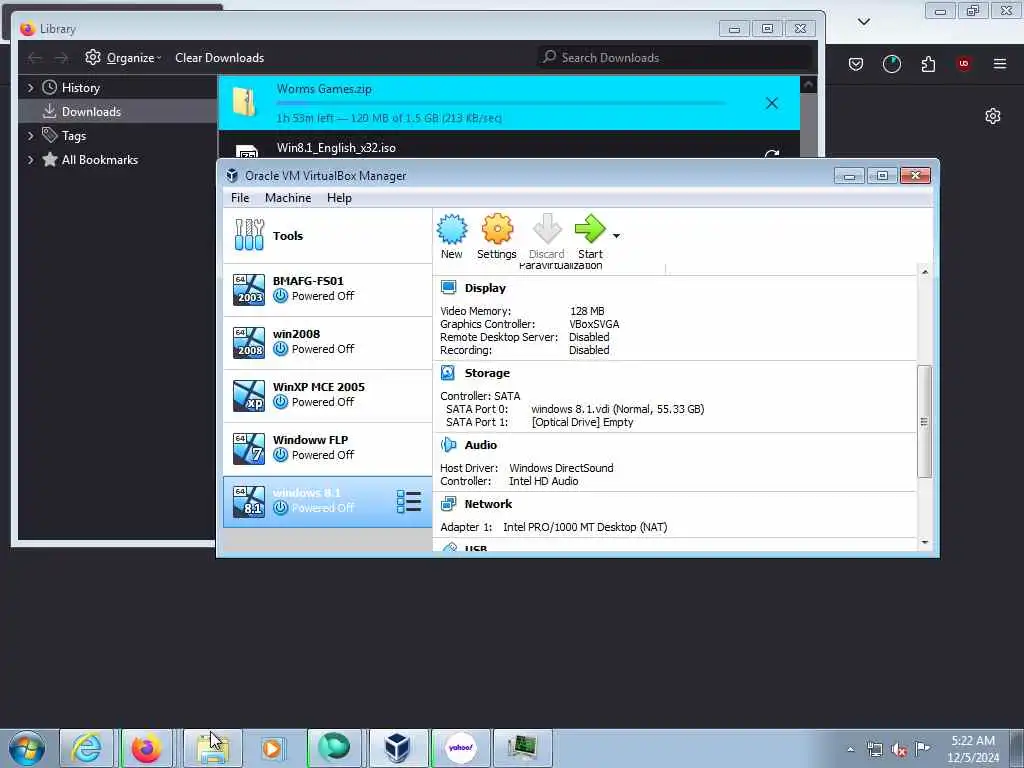Click the Storage disk icon

(x=448, y=372)
